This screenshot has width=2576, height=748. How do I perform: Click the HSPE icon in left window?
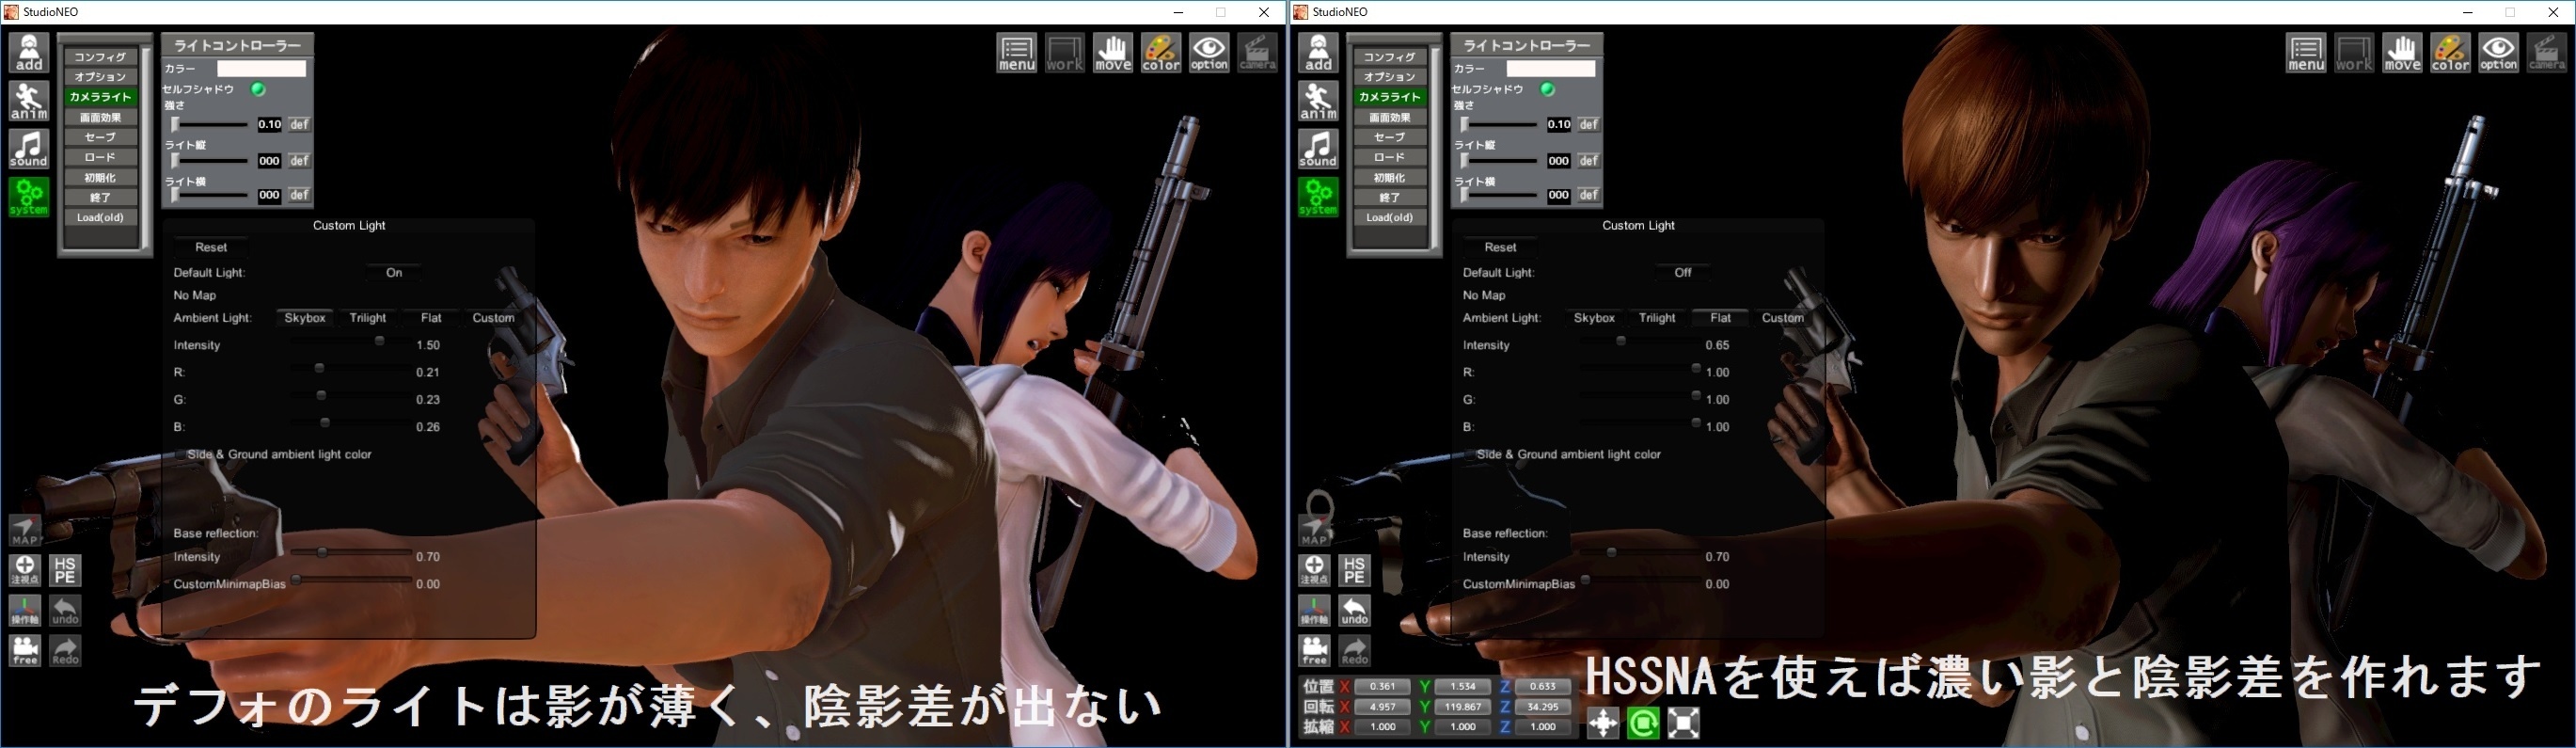(x=65, y=570)
